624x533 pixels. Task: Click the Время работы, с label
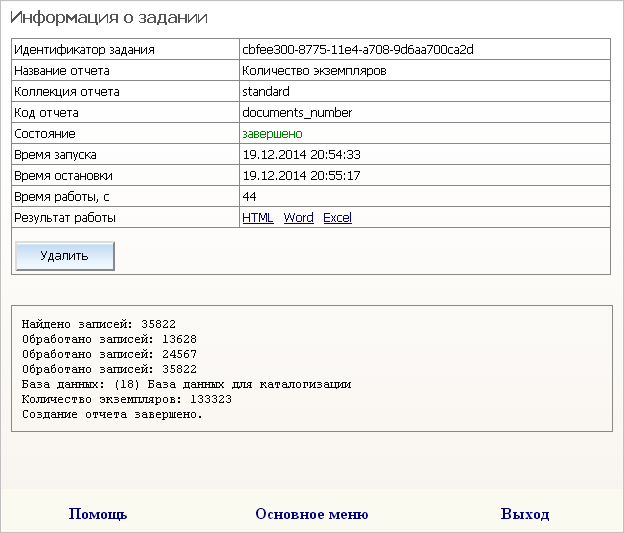pos(62,197)
